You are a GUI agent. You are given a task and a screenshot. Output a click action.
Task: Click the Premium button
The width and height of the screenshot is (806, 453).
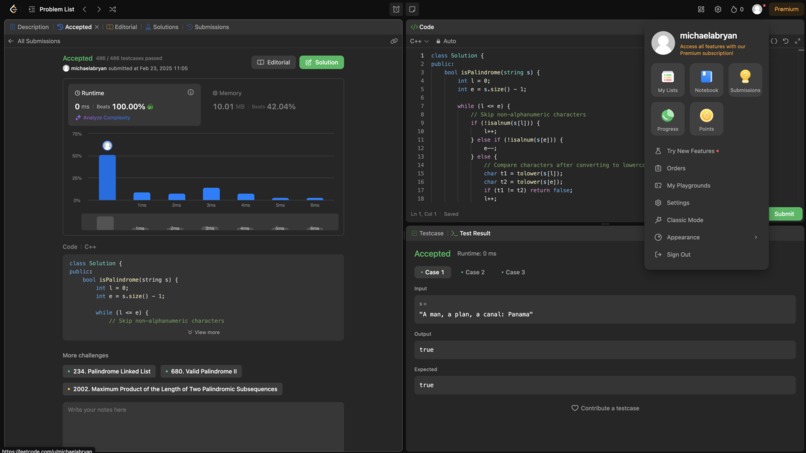[786, 9]
